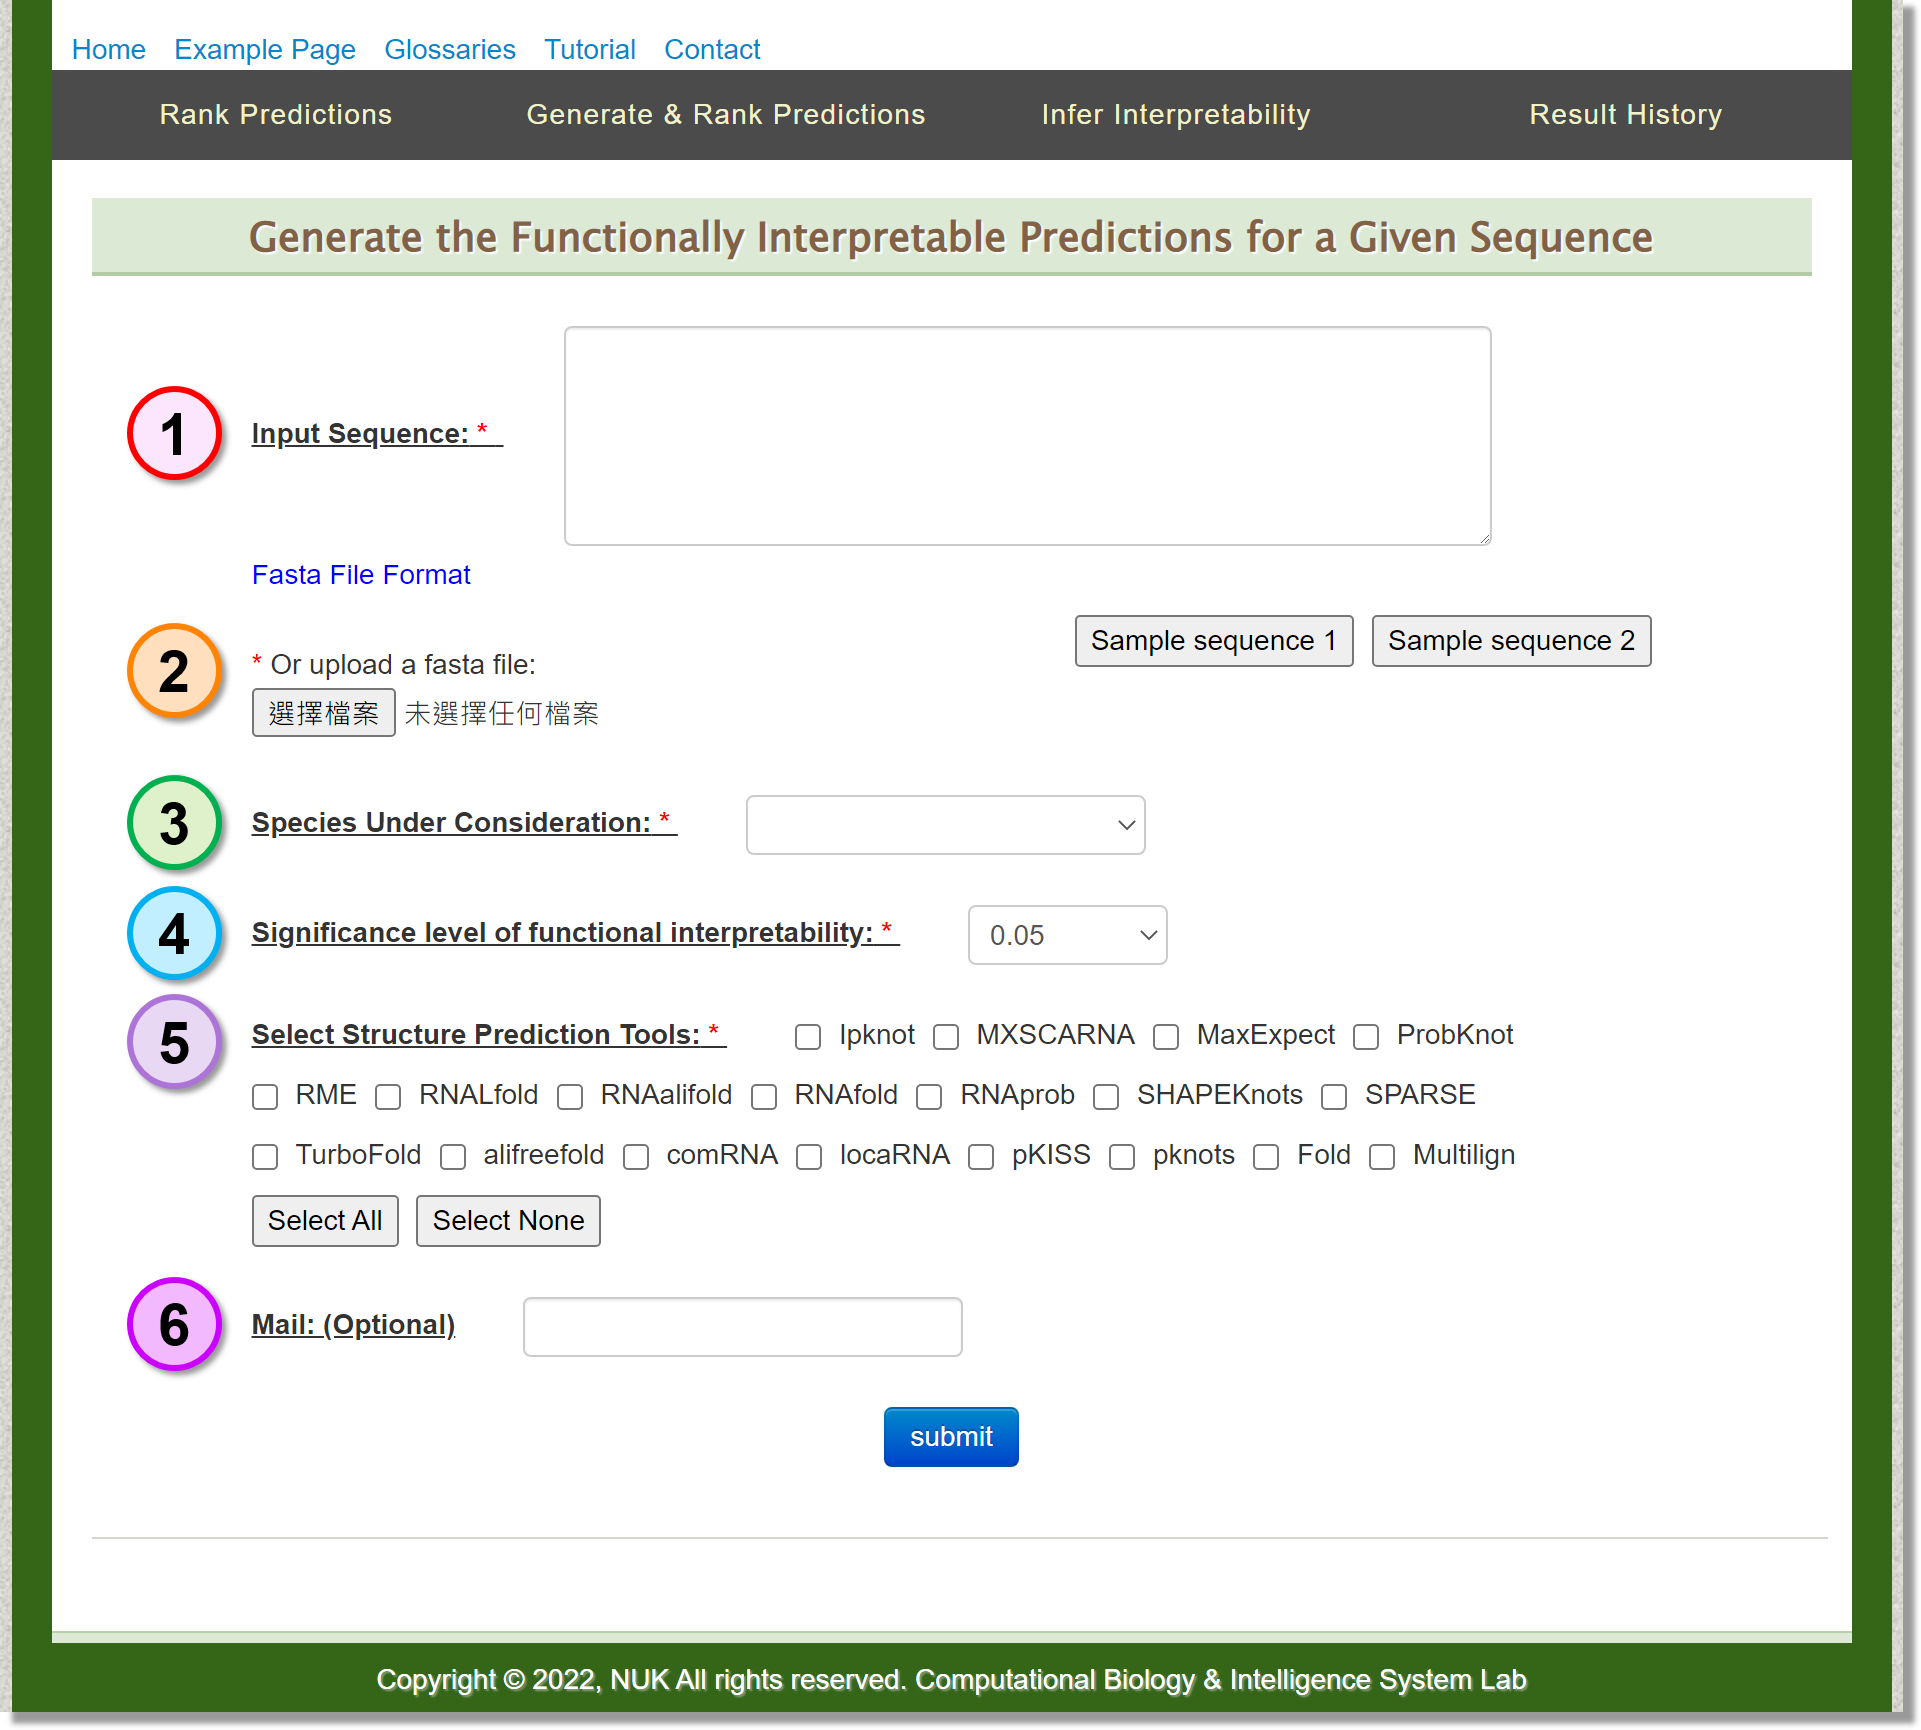Check the Fold tool checkbox
The width and height of the screenshot is (1921, 1730).
click(x=1266, y=1157)
